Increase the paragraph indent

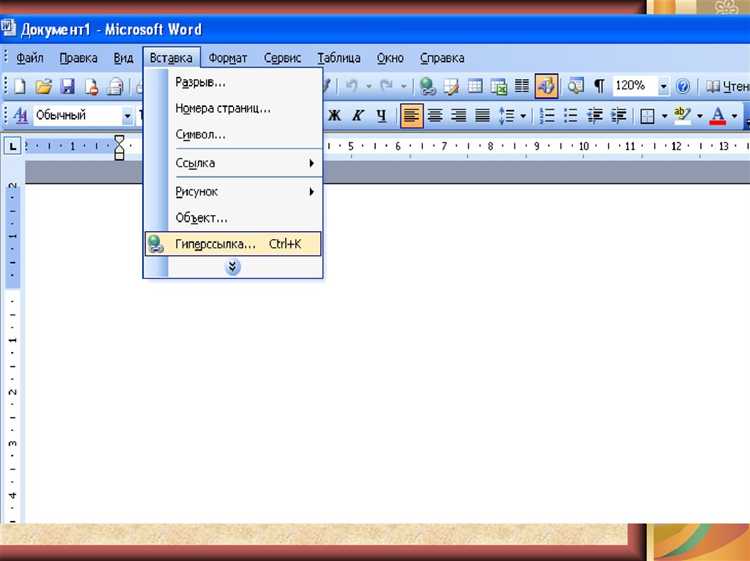pyautogui.click(x=618, y=115)
